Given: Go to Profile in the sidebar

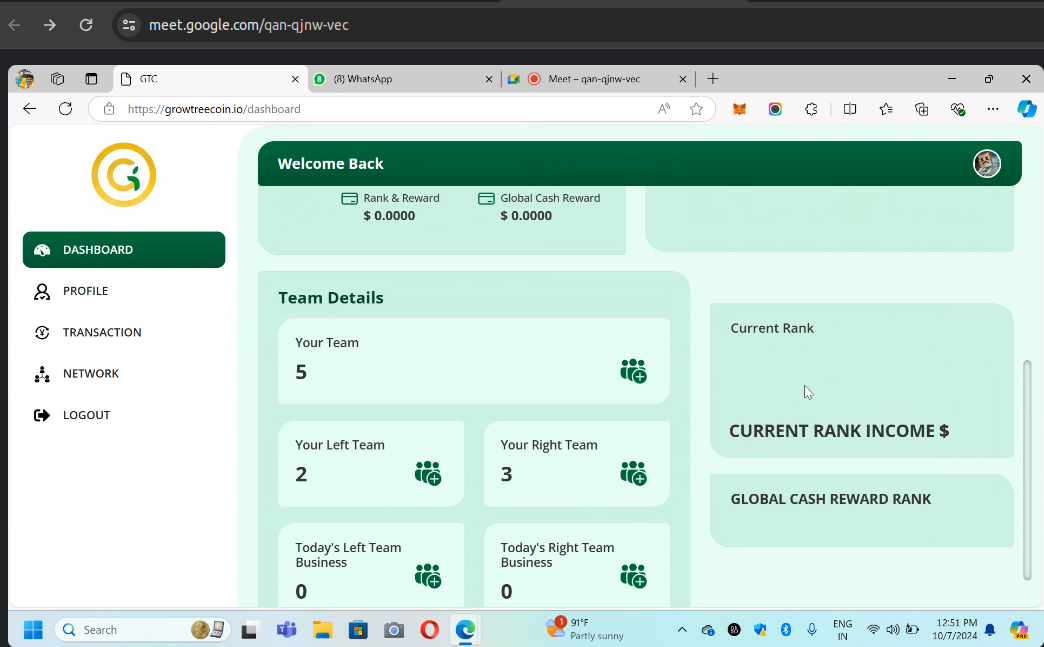Looking at the screenshot, I should click(x=85, y=291).
